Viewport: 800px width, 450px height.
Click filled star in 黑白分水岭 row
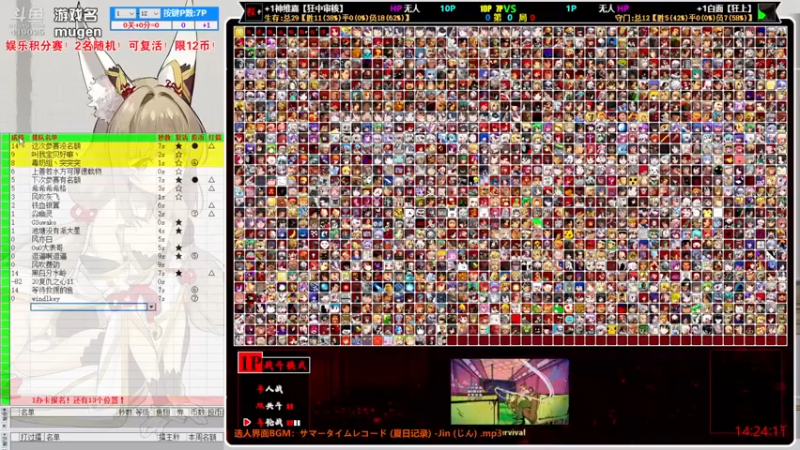pos(179,273)
